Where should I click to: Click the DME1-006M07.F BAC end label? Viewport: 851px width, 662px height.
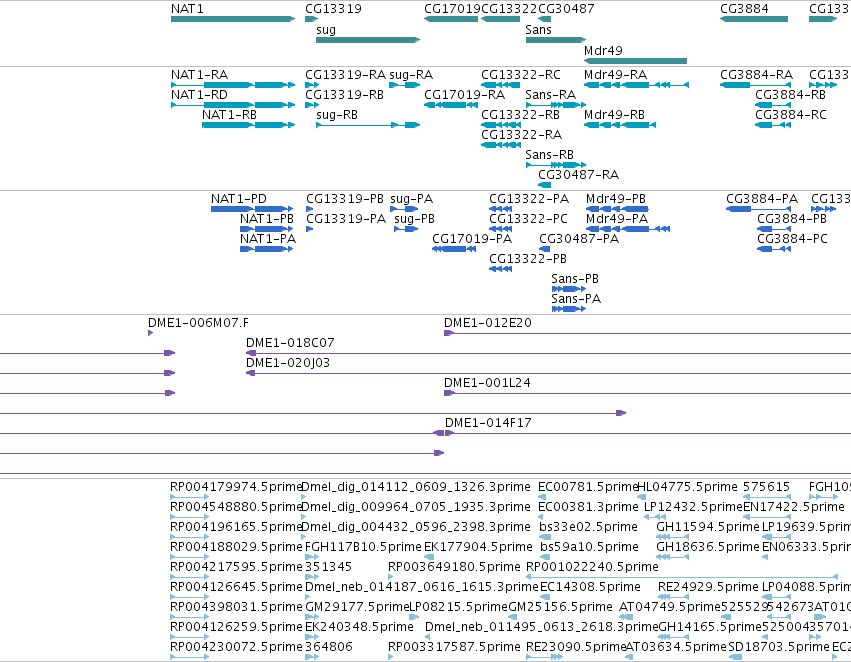click(198, 323)
